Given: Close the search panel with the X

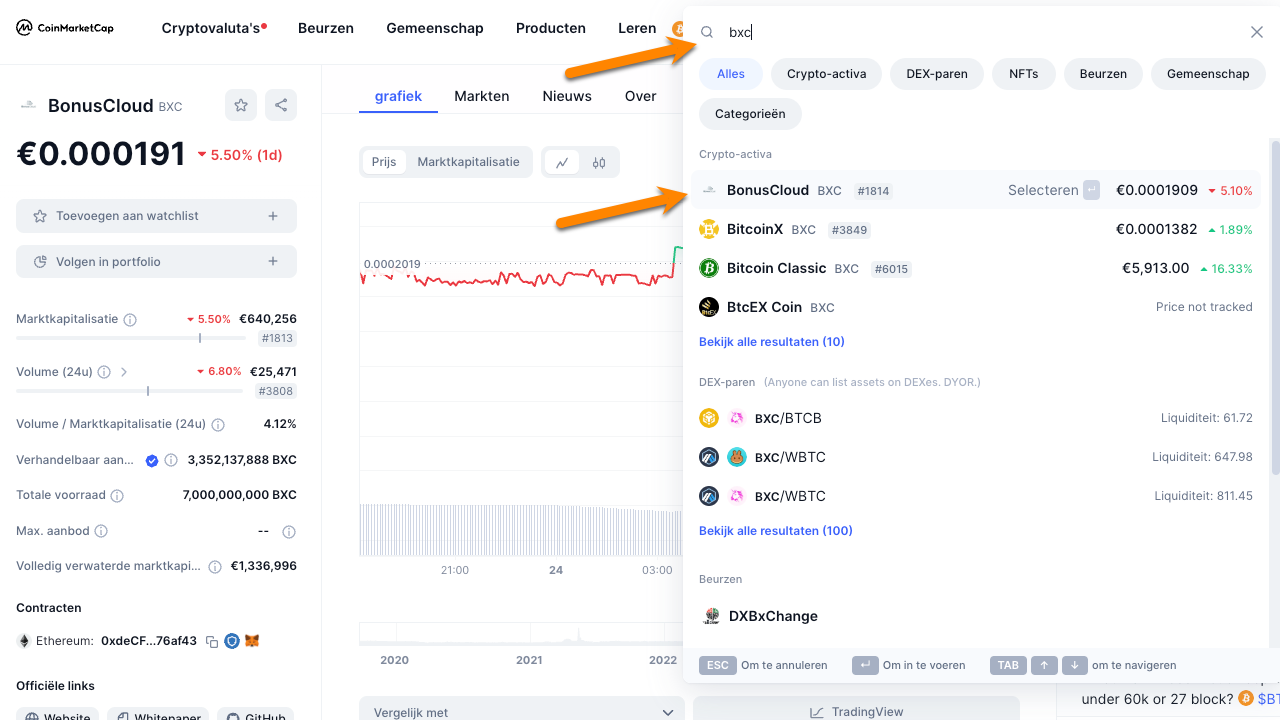Looking at the screenshot, I should tap(1257, 32).
